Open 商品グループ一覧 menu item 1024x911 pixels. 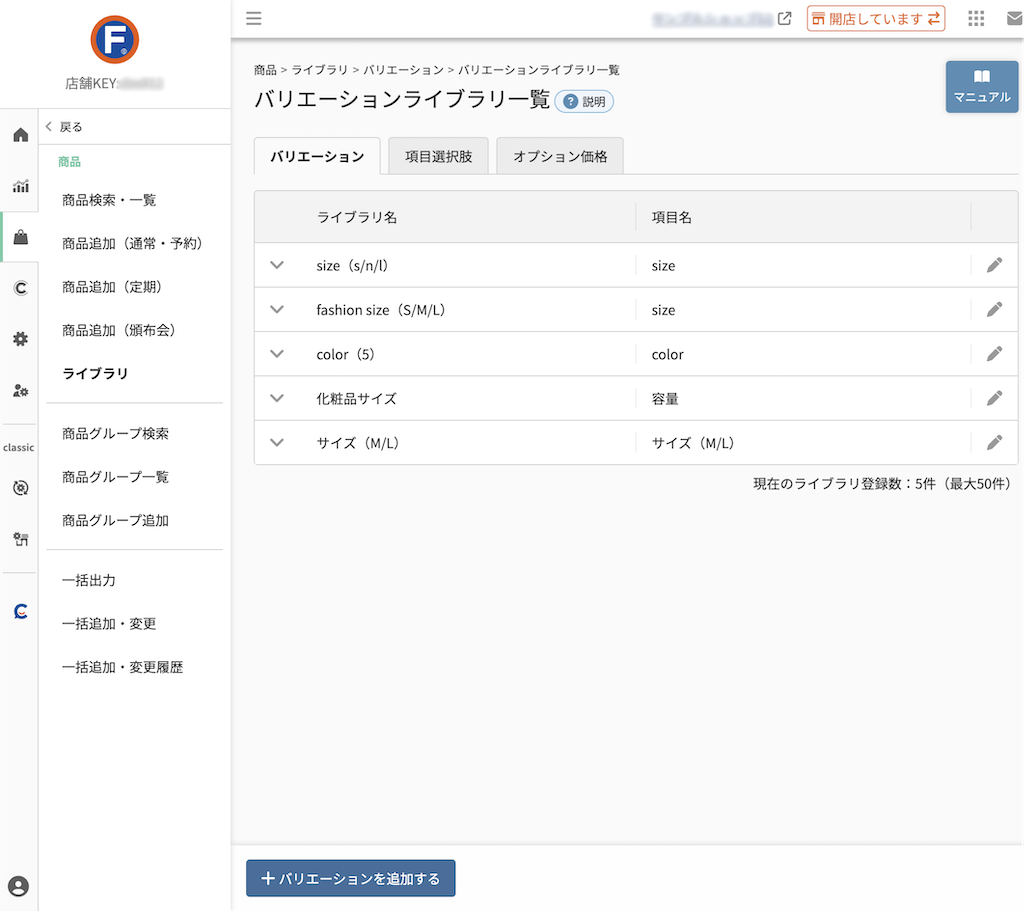pos(116,477)
